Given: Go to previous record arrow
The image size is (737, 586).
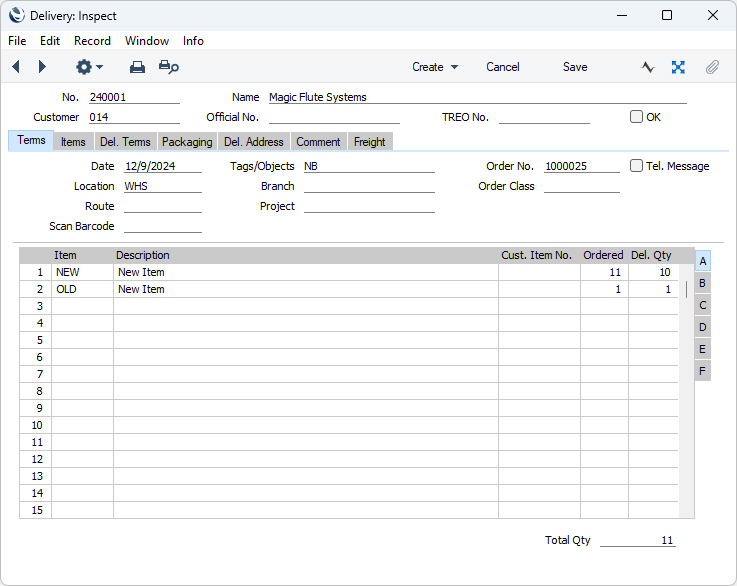Looking at the screenshot, I should coord(16,67).
